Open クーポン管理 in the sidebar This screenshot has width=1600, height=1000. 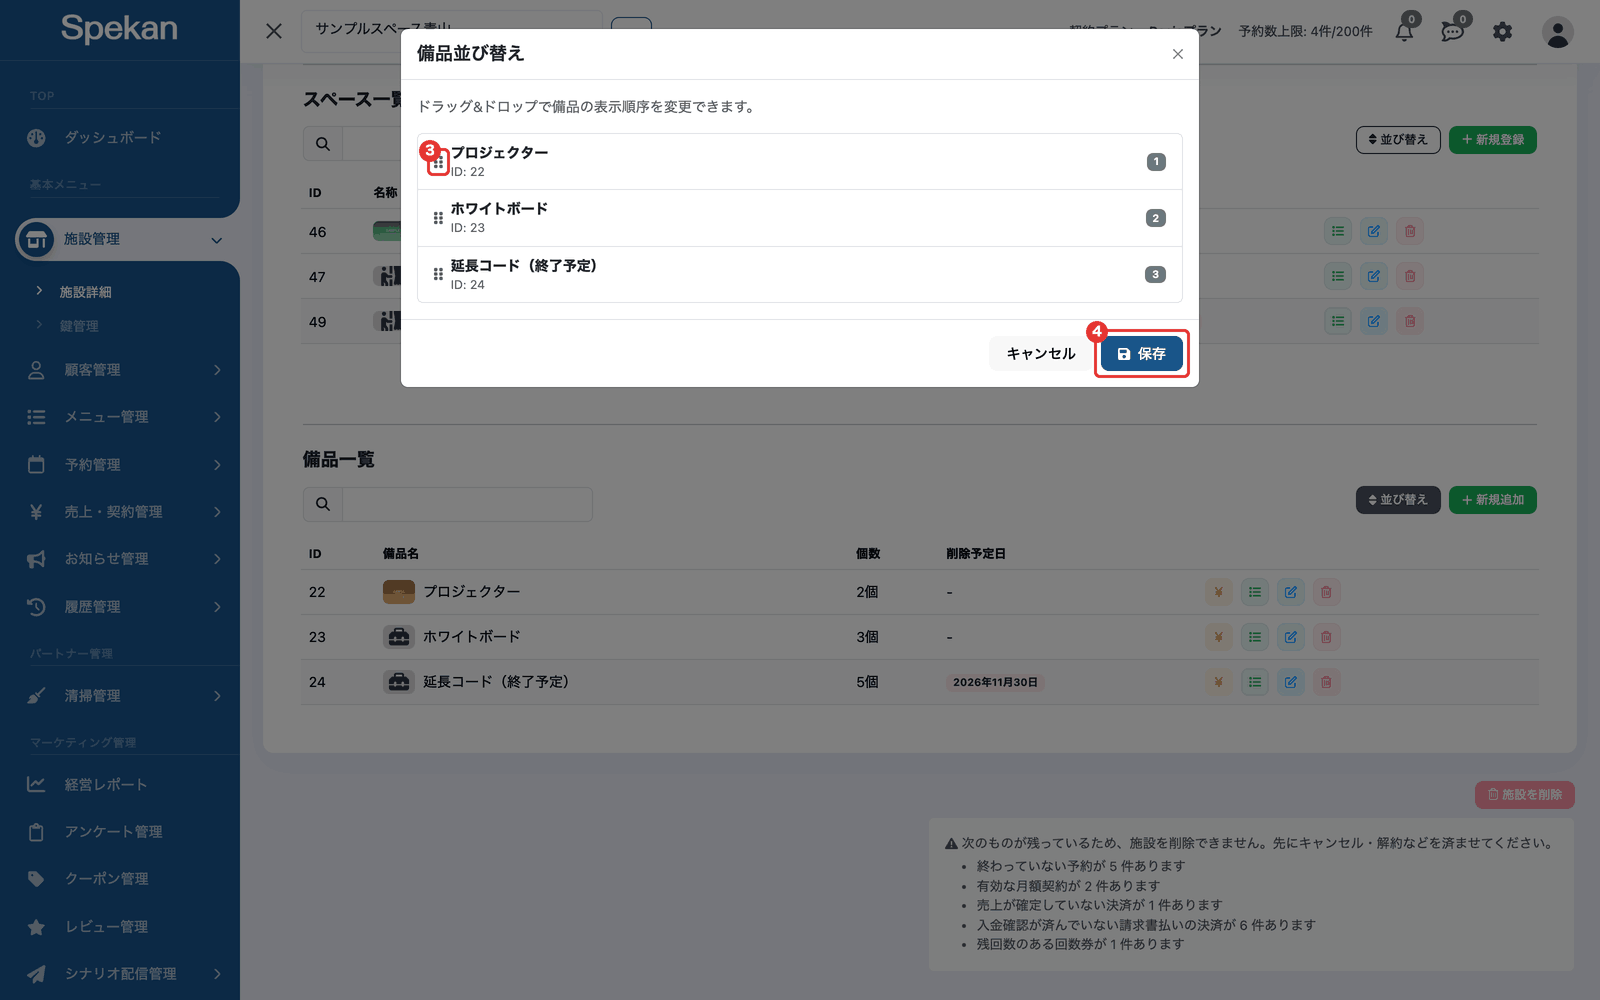[x=106, y=879]
